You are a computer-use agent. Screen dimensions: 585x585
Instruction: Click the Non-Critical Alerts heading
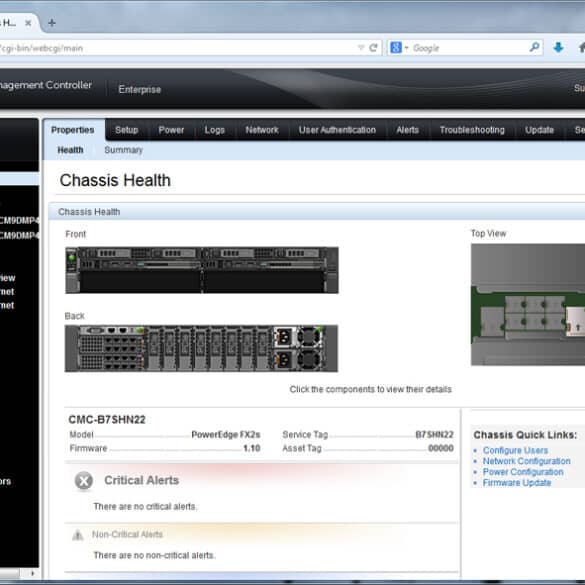[x=127, y=535]
